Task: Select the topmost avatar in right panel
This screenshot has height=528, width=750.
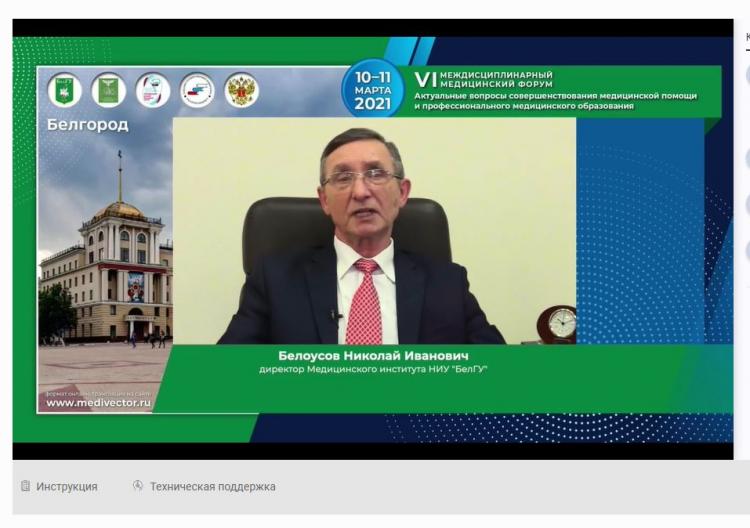Action: (746, 75)
